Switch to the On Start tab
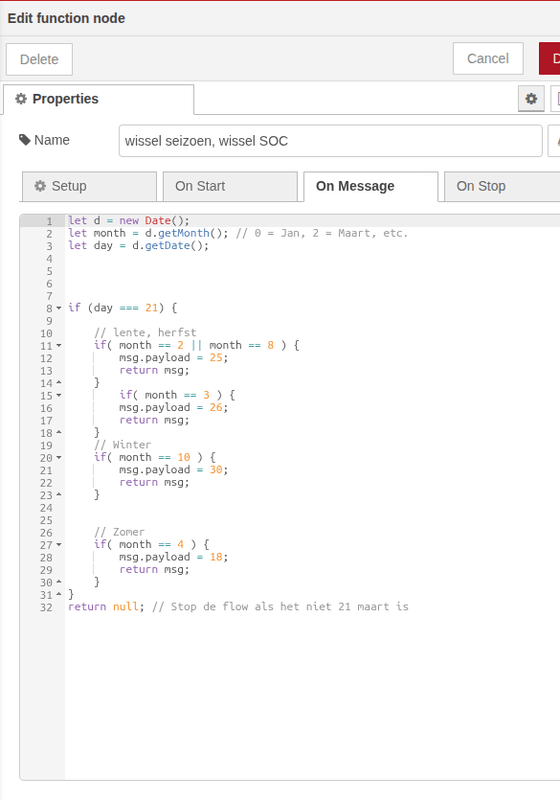 pyautogui.click(x=230, y=186)
